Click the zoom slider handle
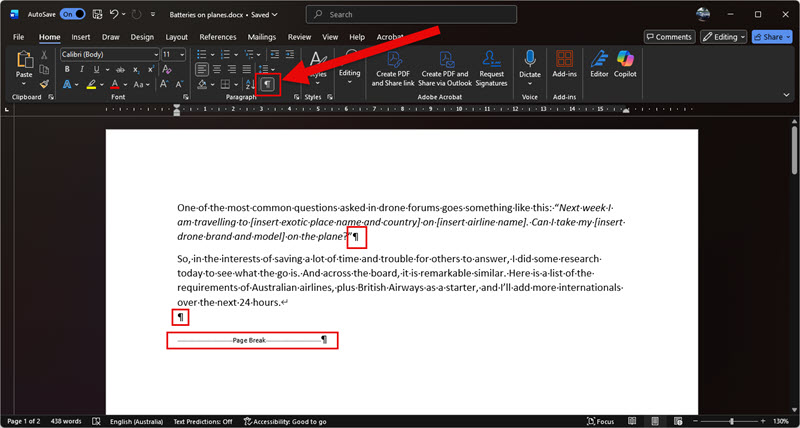Screen dimensions: 800x428 (731, 421)
